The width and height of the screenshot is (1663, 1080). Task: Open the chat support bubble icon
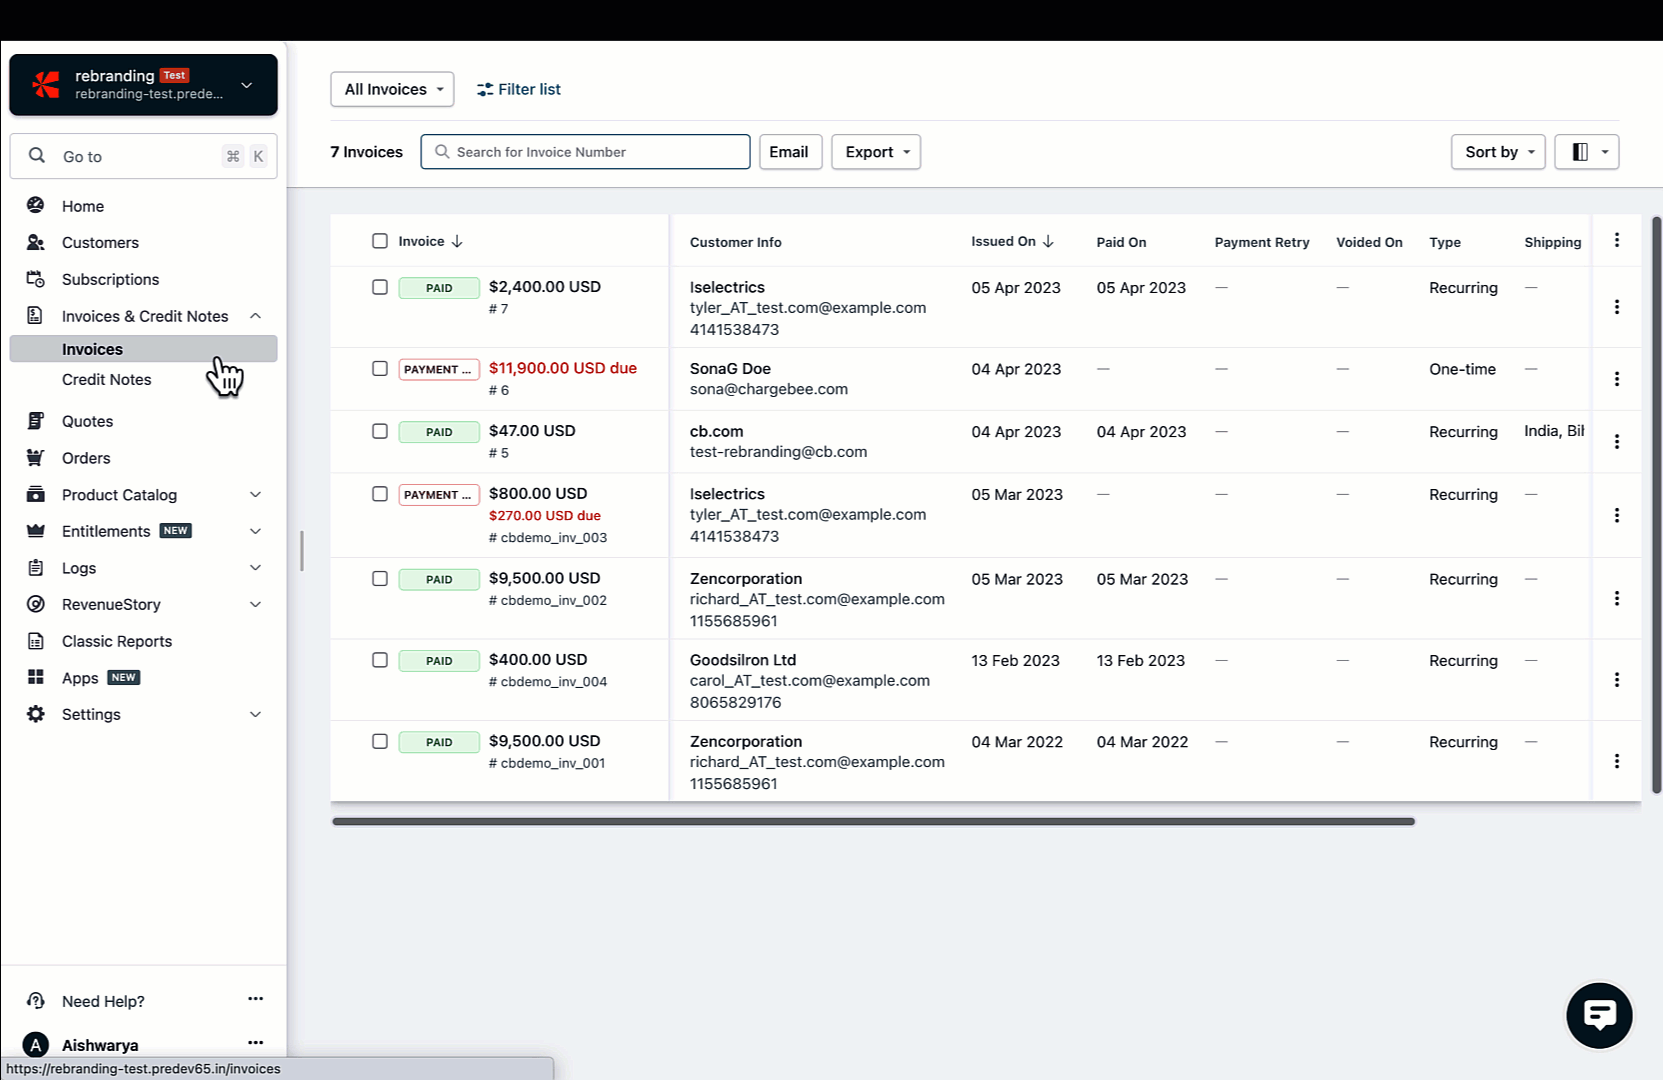[x=1599, y=1015]
